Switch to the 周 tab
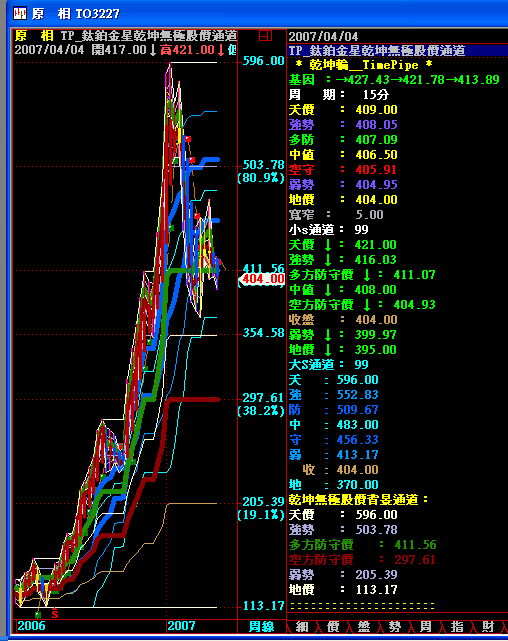Image resolution: width=508 pixels, height=641 pixels. point(426,626)
